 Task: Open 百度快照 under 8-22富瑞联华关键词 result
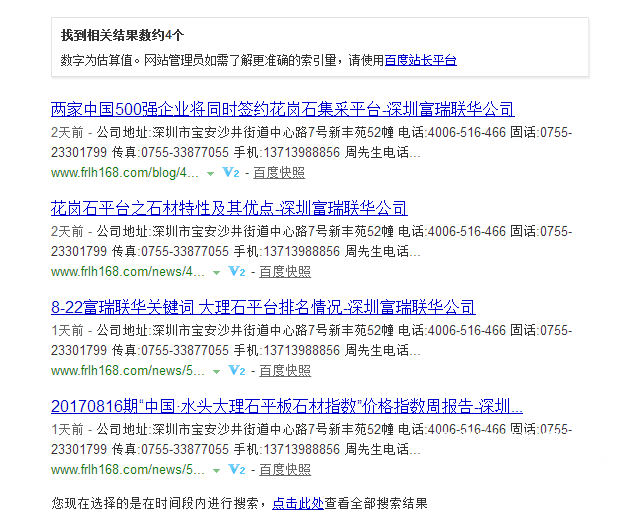pyautogui.click(x=285, y=371)
